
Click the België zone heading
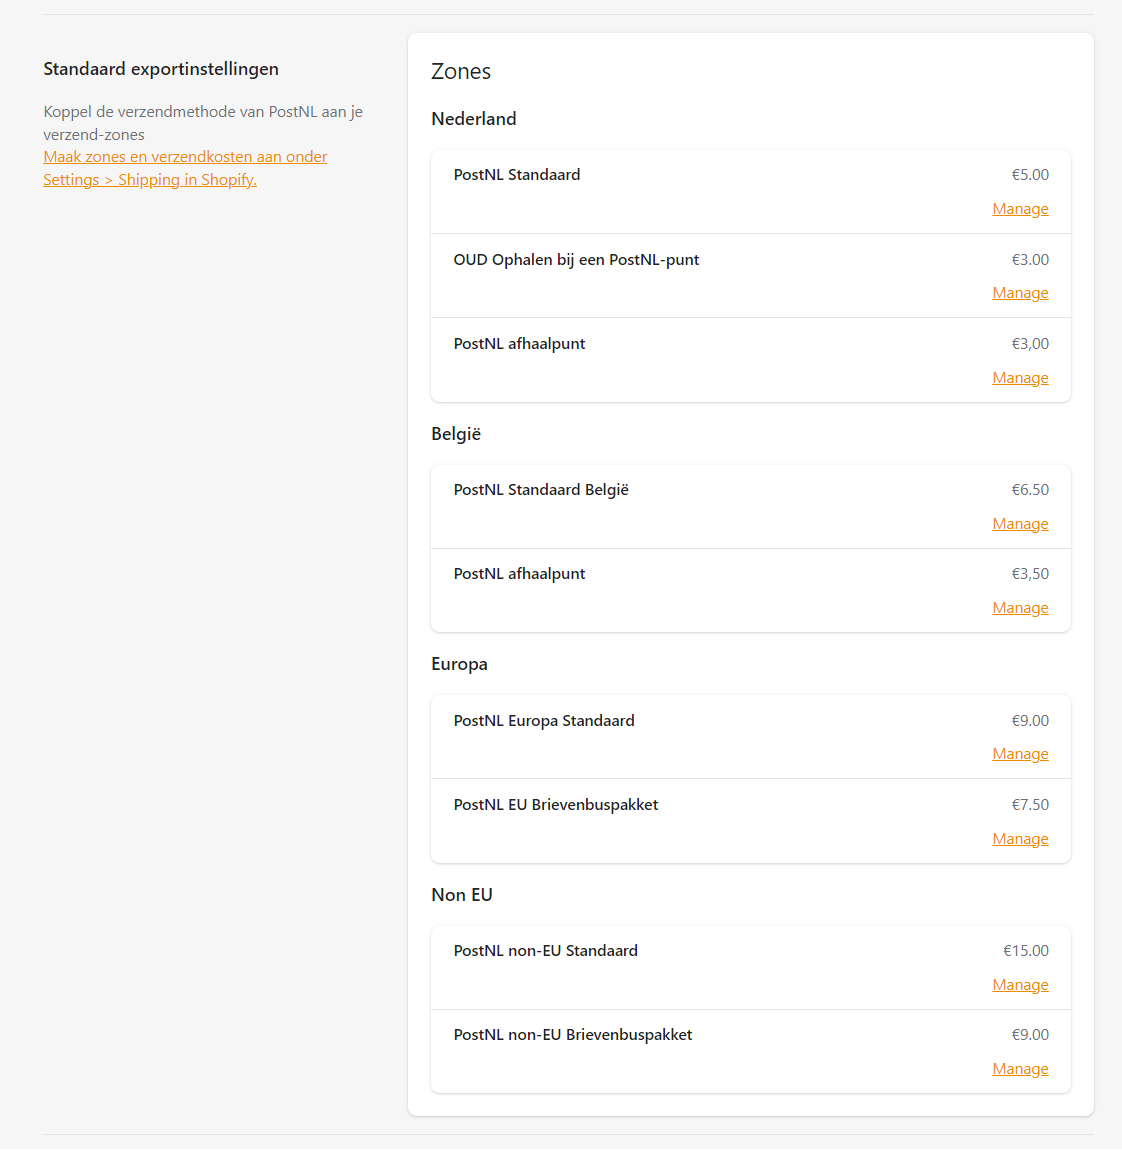pos(455,433)
